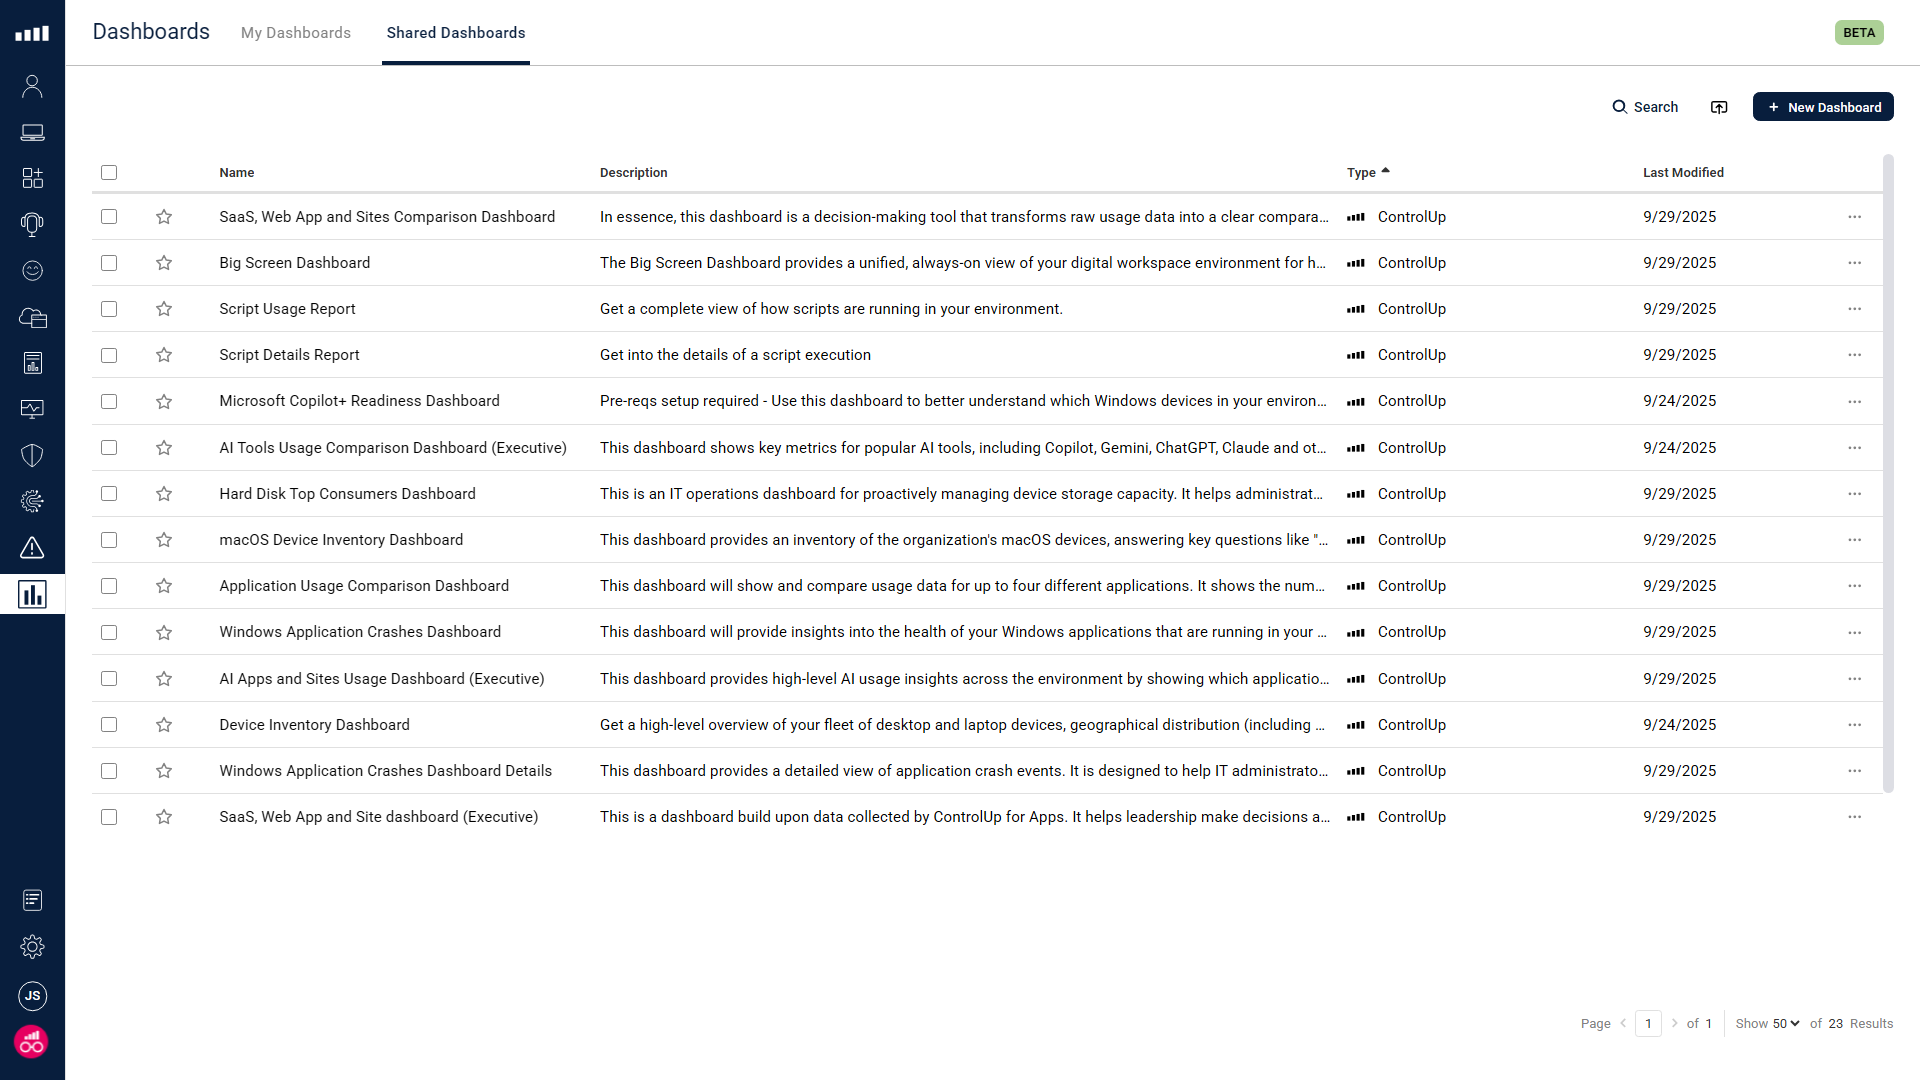Toggle the select-all checkbox in table header
This screenshot has width=1920, height=1080.
coord(109,172)
